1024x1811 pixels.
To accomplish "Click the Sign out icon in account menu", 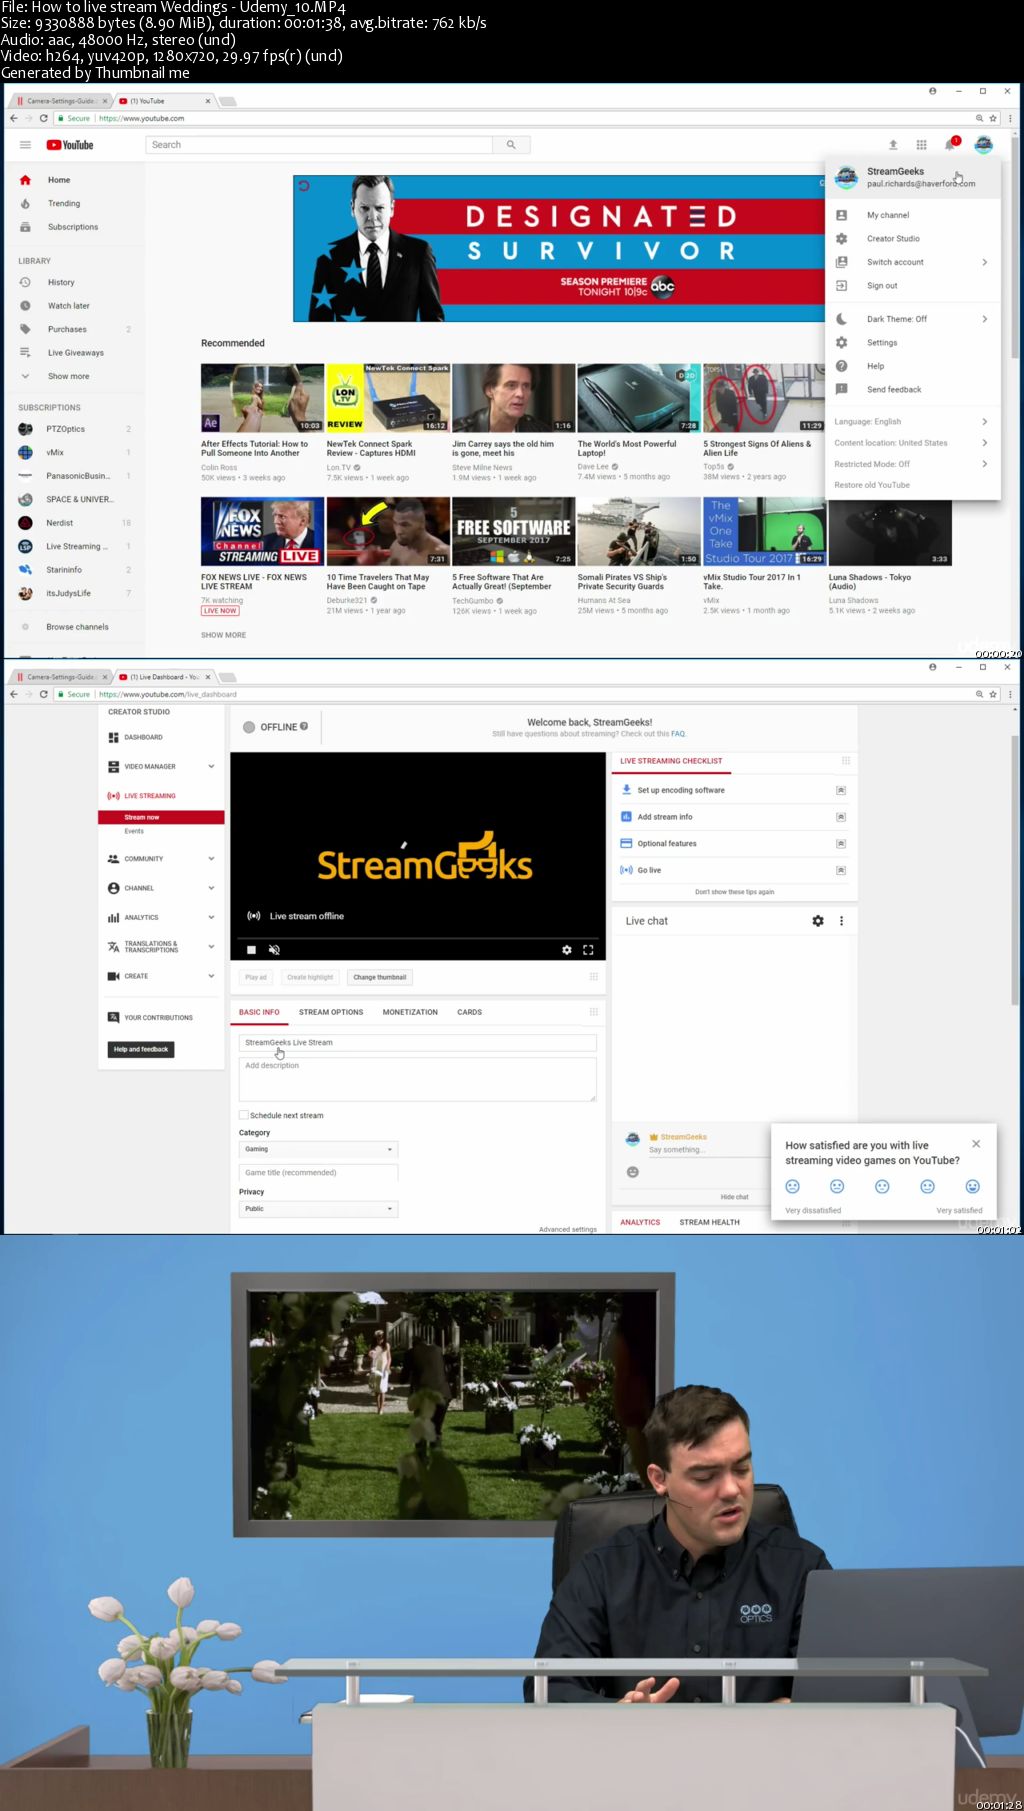I will (x=842, y=286).
